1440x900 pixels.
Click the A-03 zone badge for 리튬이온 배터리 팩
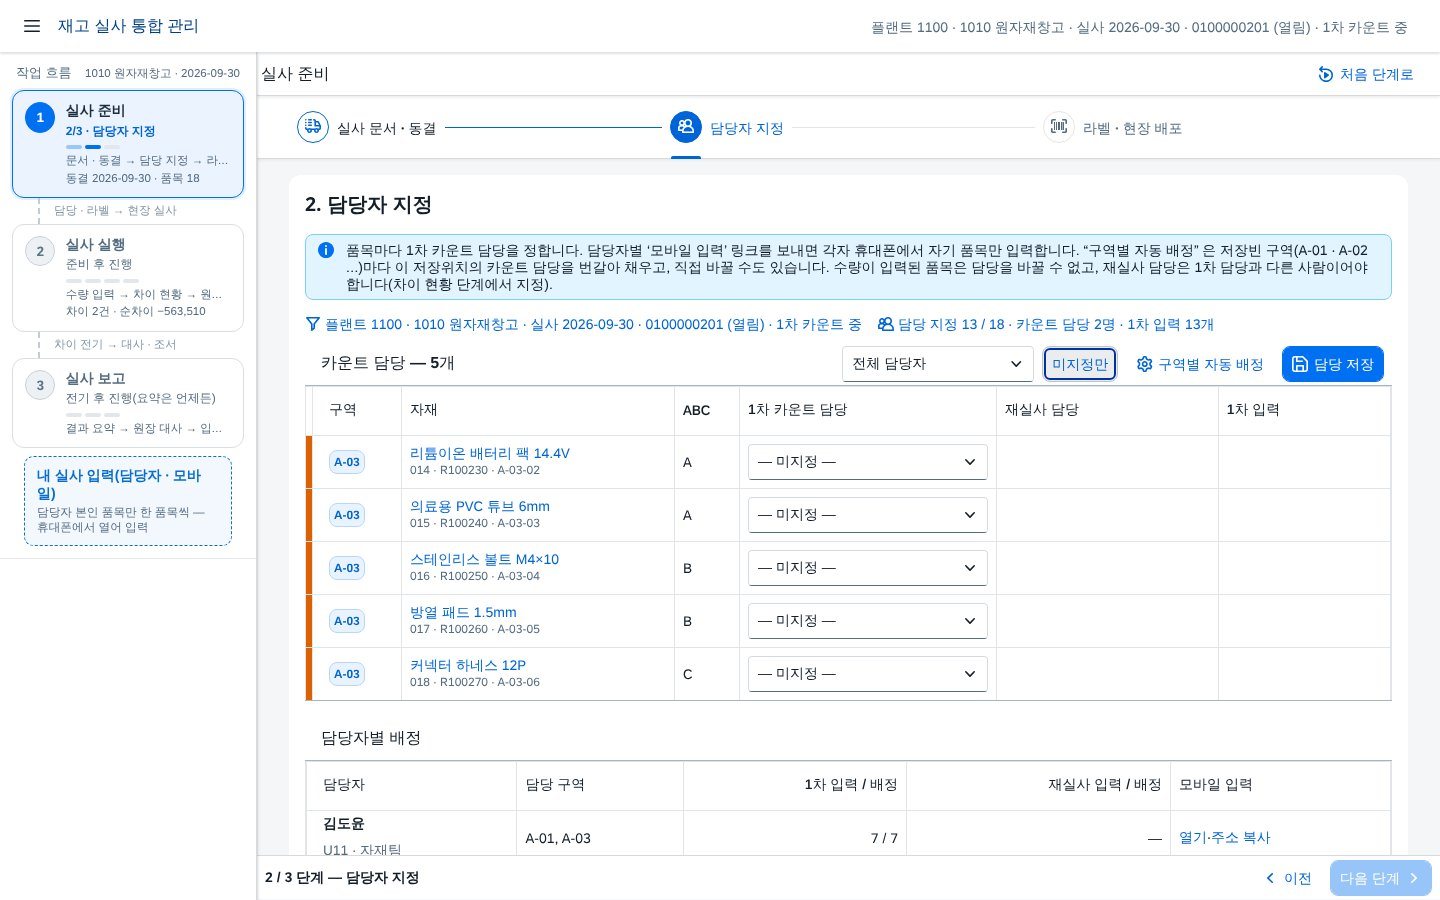(x=347, y=462)
